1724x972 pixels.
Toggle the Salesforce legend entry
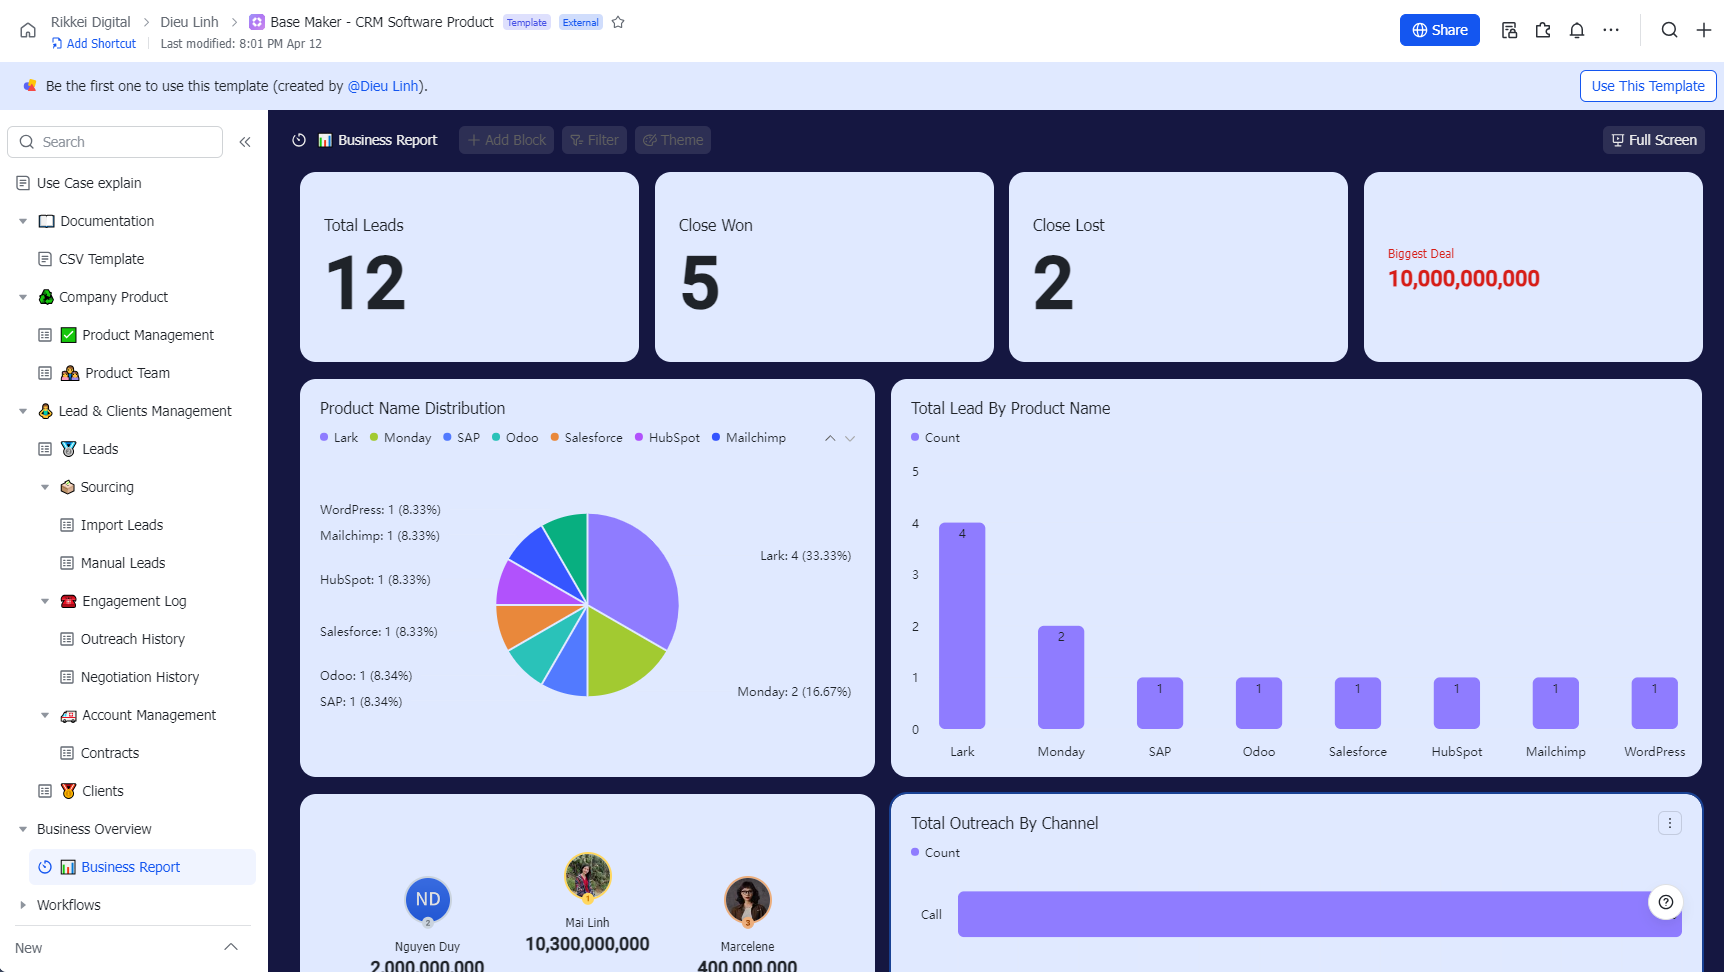587,438
